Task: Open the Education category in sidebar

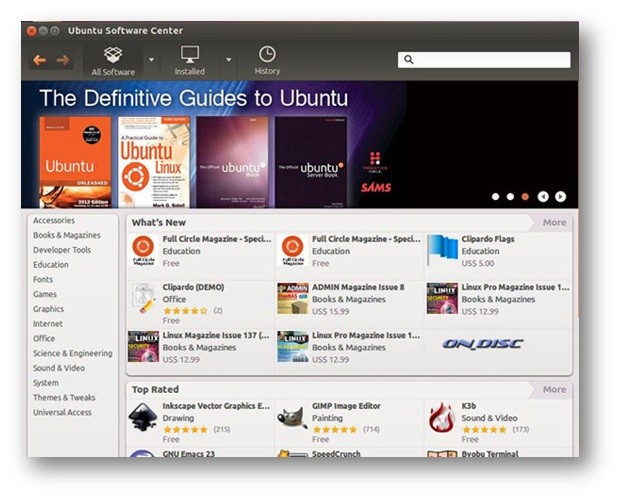Action: click(51, 265)
